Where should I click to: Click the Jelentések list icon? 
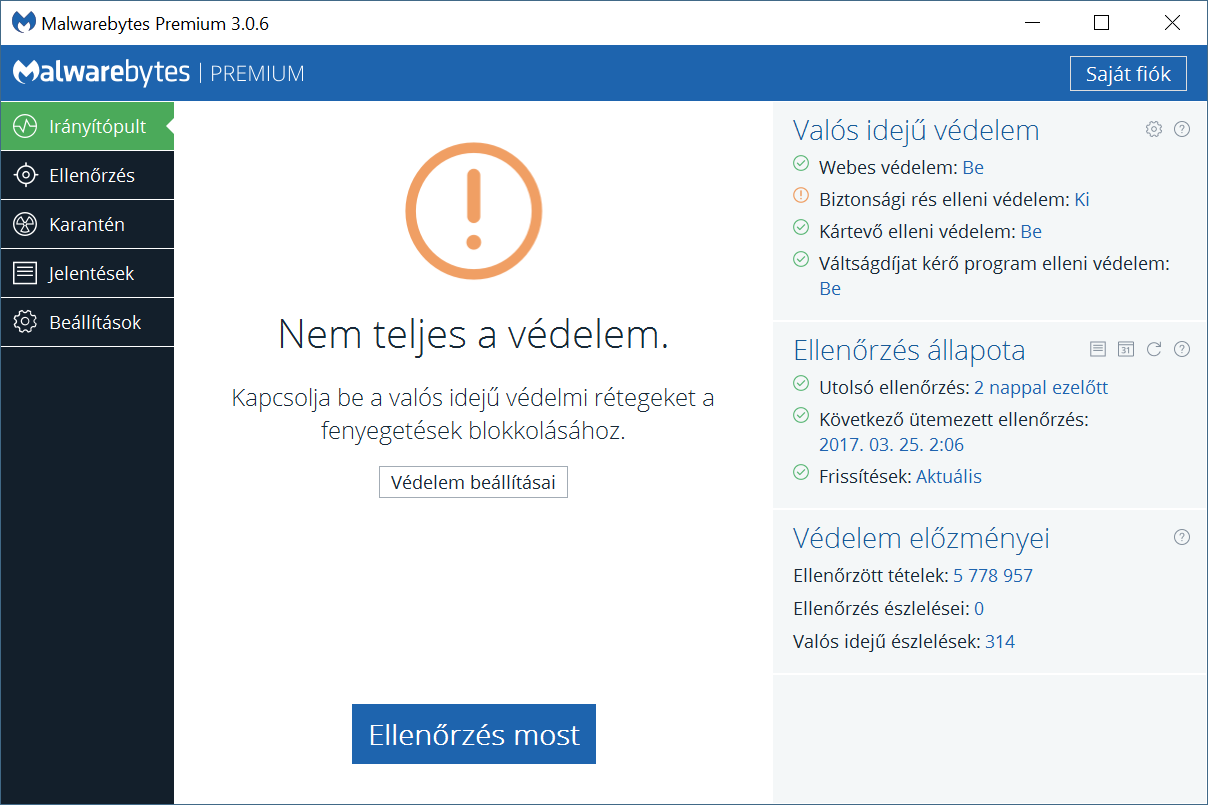click(25, 274)
